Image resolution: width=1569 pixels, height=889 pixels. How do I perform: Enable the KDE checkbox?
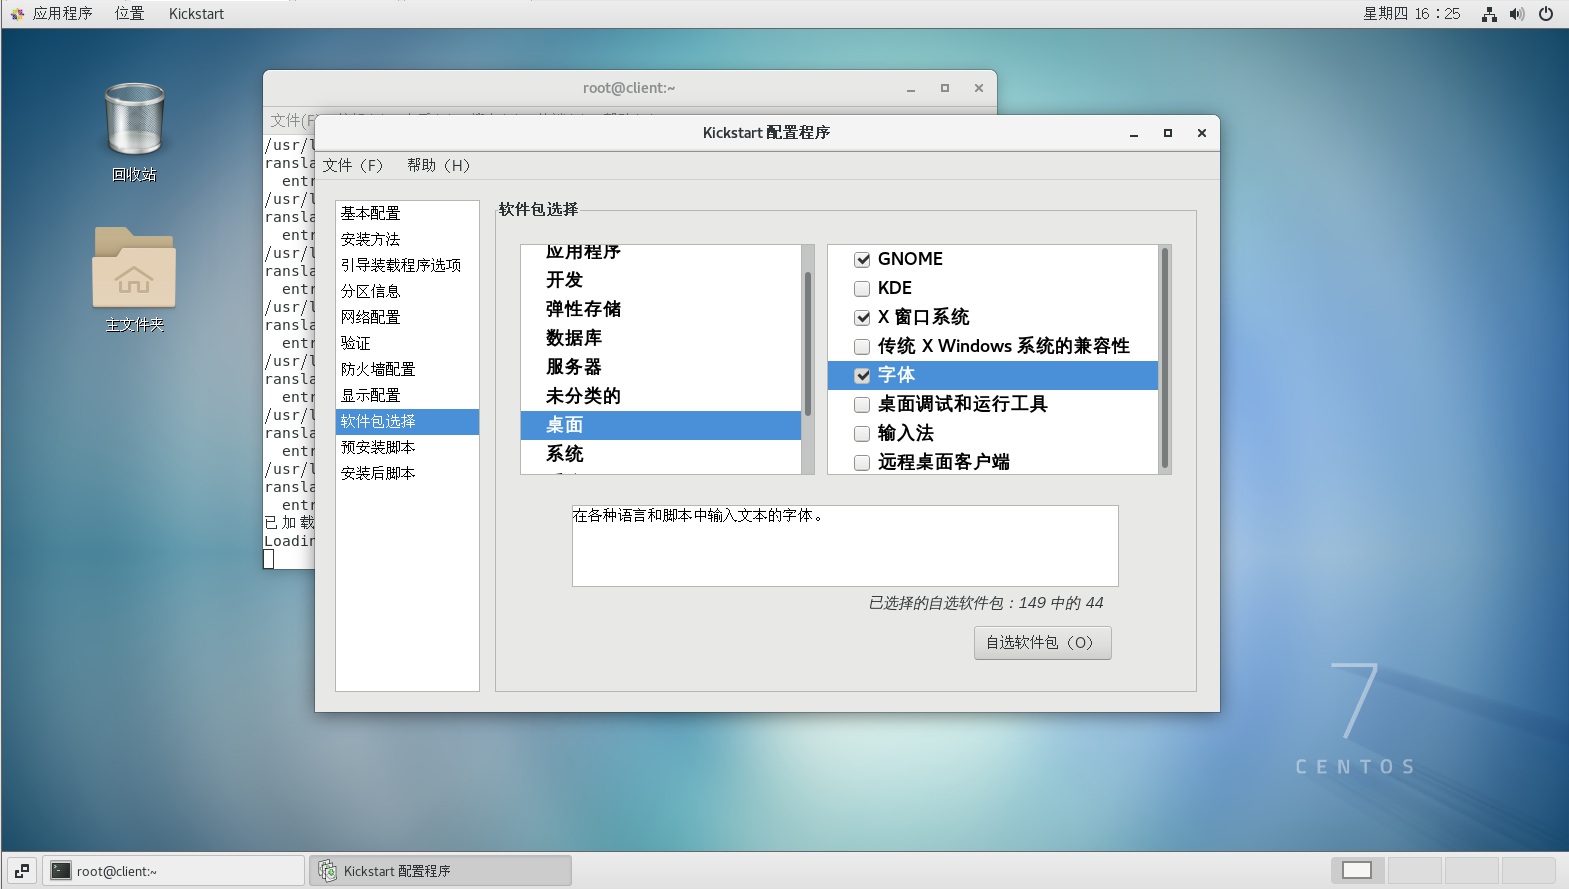coord(862,289)
